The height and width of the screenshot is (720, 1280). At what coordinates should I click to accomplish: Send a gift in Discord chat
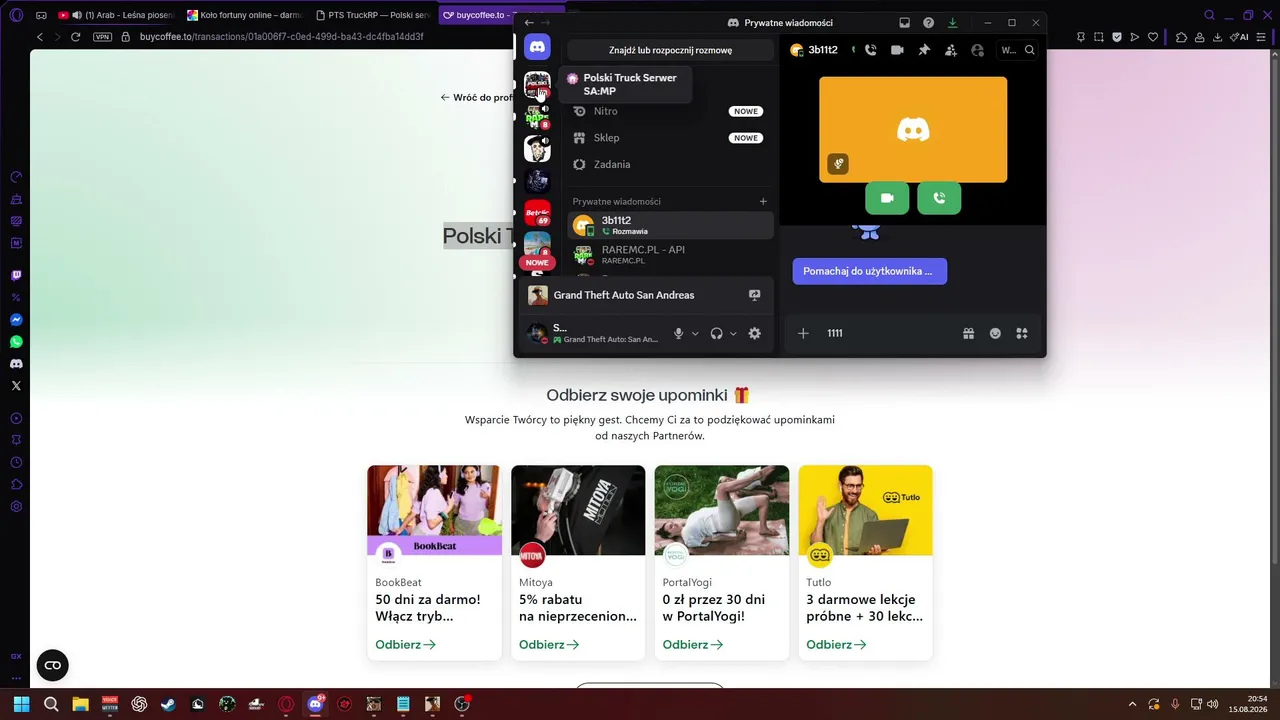click(x=968, y=334)
